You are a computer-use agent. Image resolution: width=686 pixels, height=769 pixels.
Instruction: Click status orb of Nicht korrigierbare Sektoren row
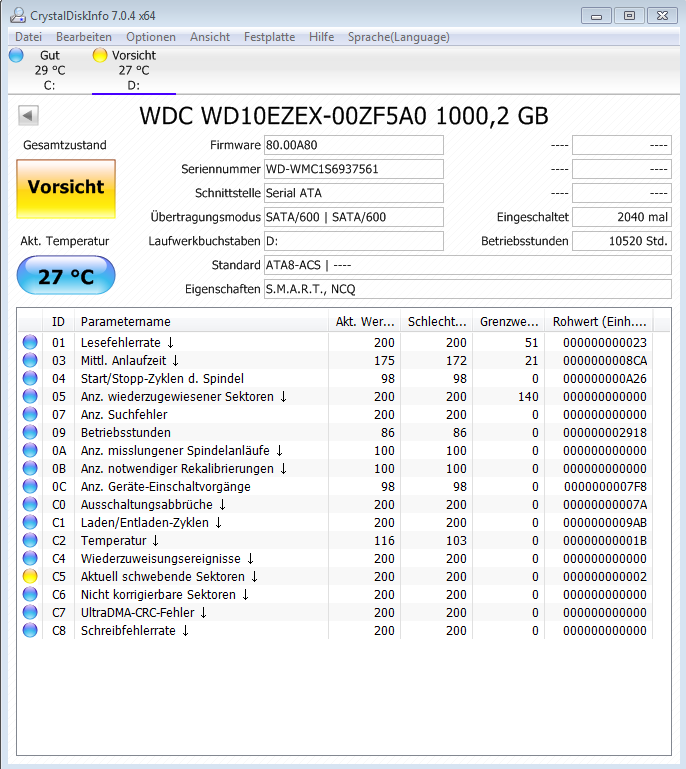pyautogui.click(x=30, y=594)
